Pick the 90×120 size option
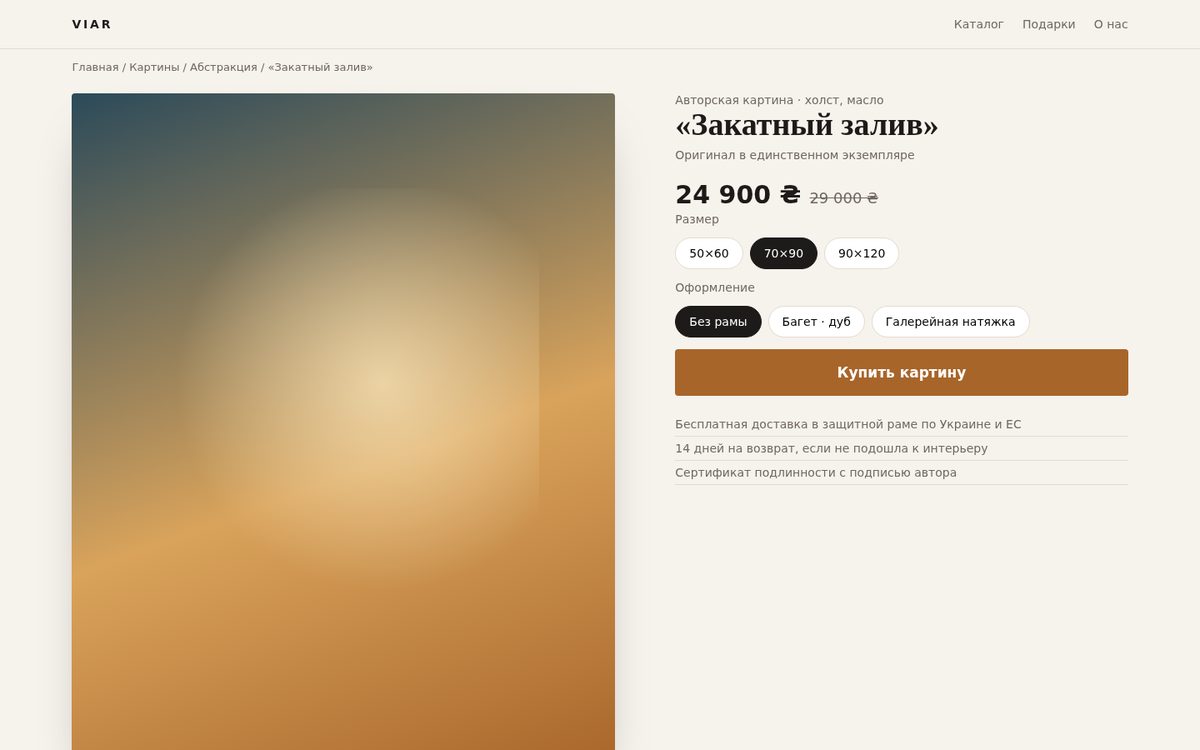The width and height of the screenshot is (1200, 750). (861, 253)
